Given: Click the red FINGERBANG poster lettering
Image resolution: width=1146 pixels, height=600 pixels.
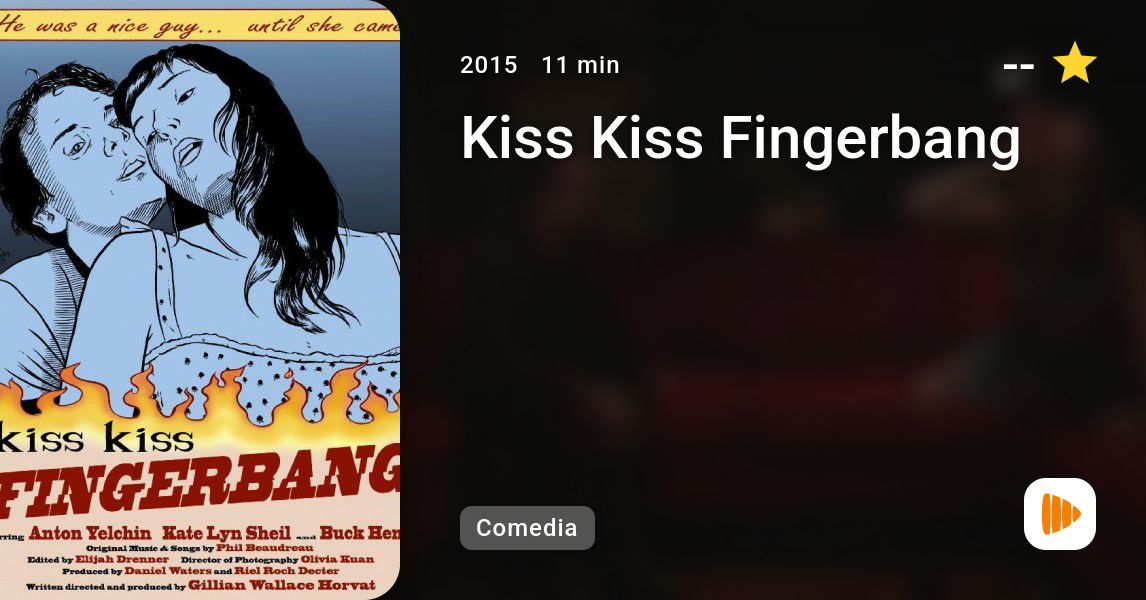Looking at the screenshot, I should (x=200, y=481).
